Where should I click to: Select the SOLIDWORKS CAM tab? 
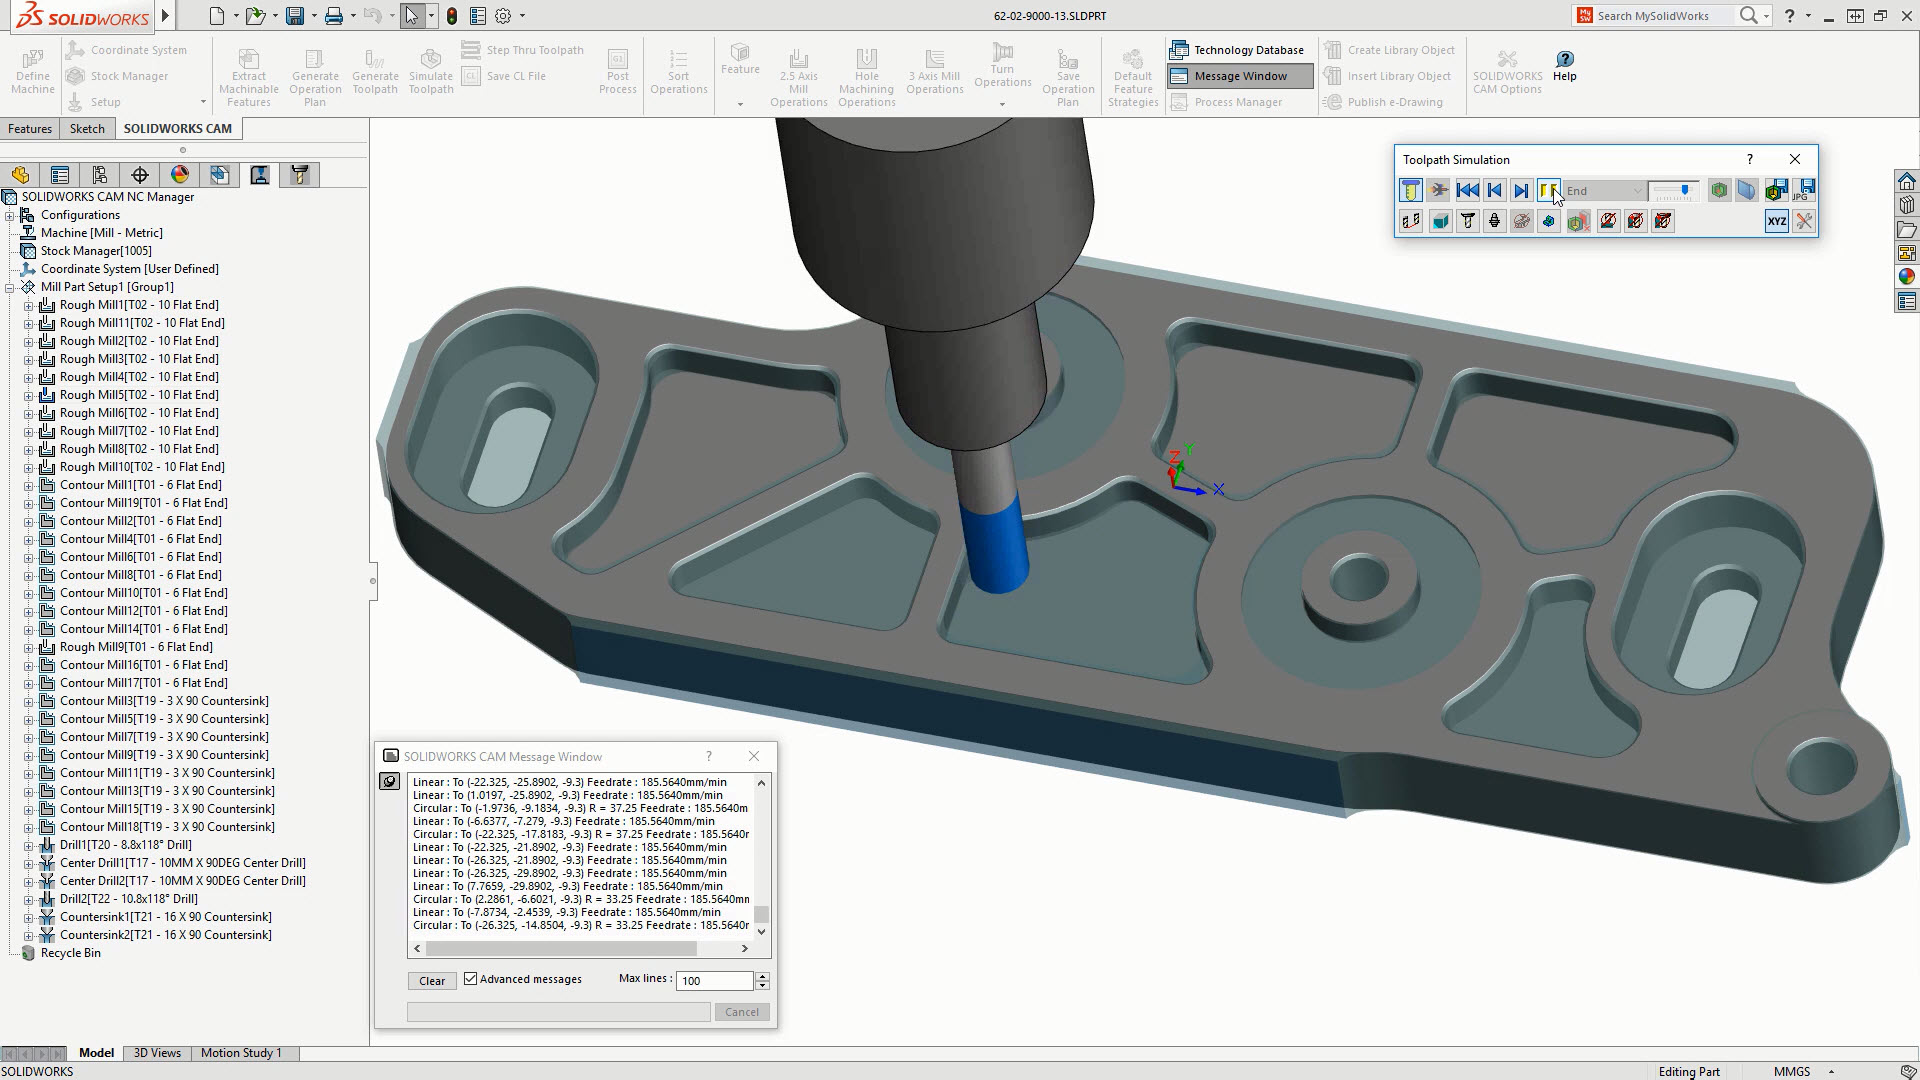tap(178, 129)
